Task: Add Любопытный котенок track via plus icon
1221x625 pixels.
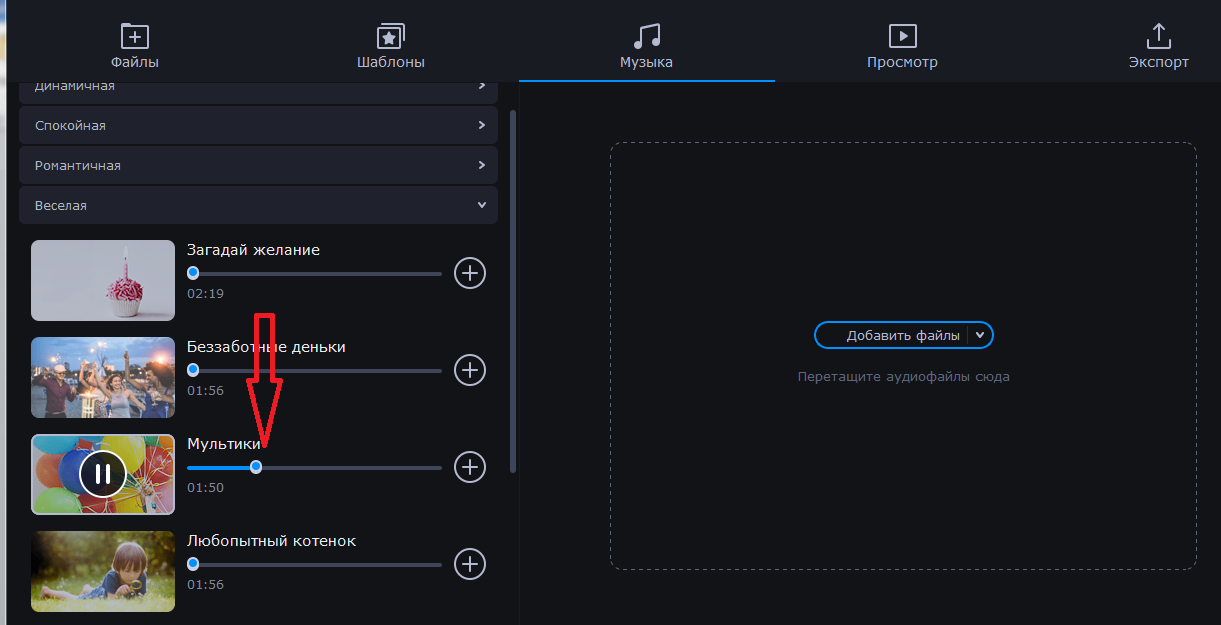Action: [x=470, y=564]
